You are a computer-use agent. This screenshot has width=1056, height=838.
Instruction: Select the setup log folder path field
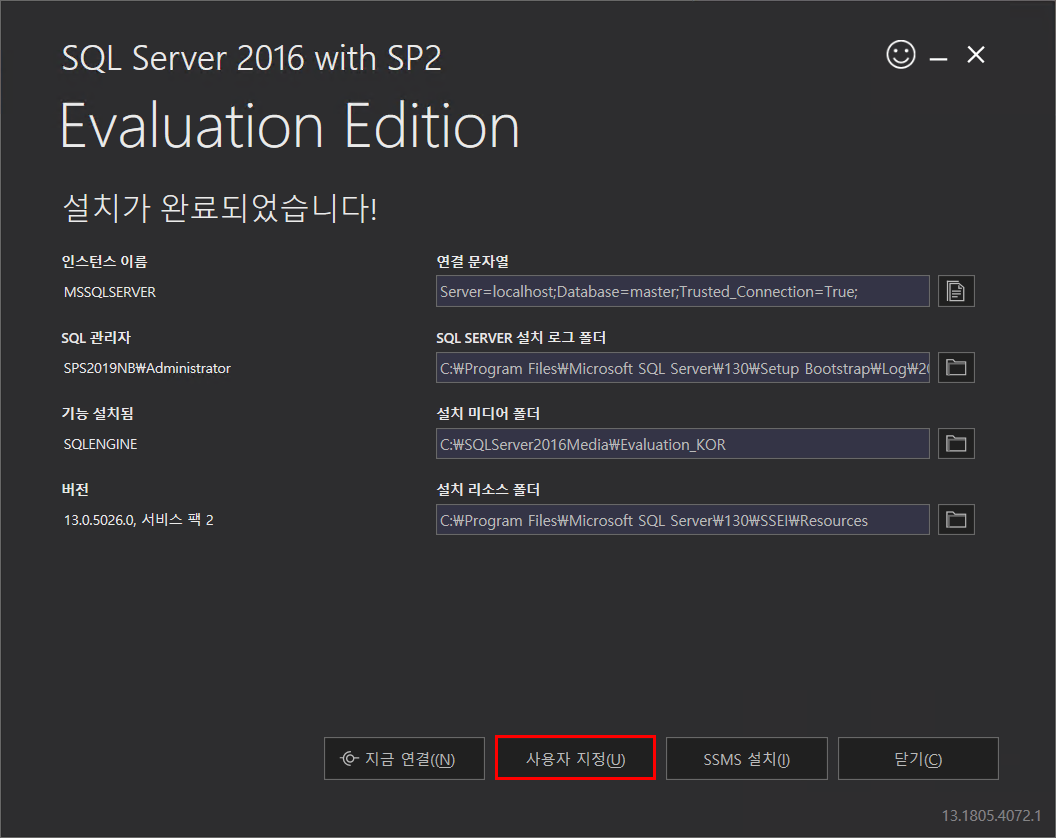682,367
